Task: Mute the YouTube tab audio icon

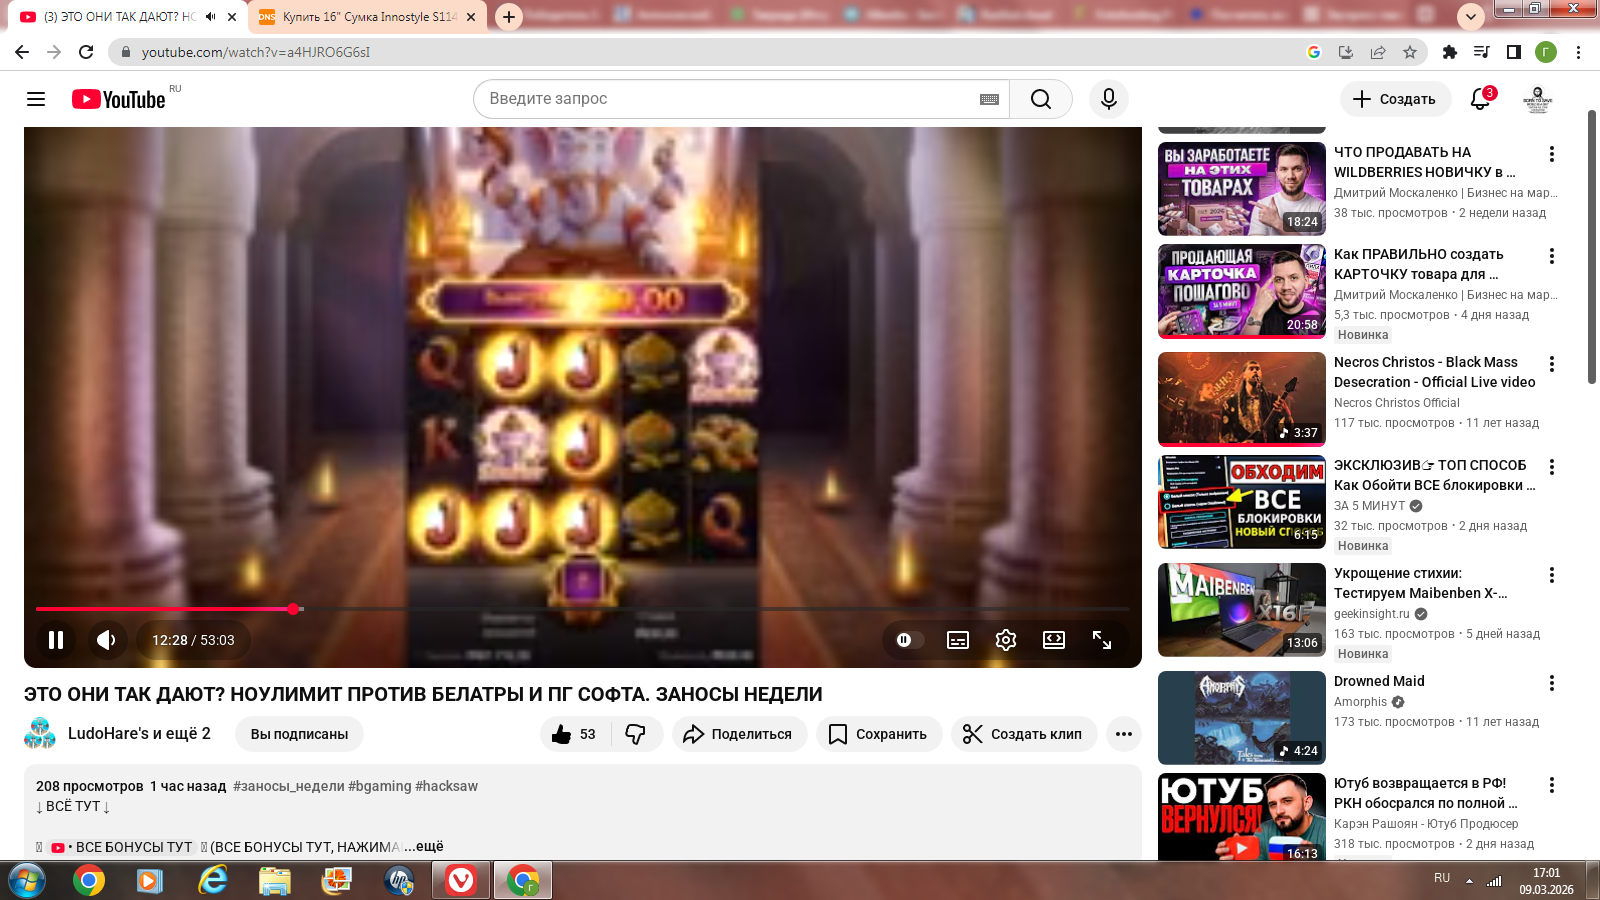Action: [x=211, y=17]
